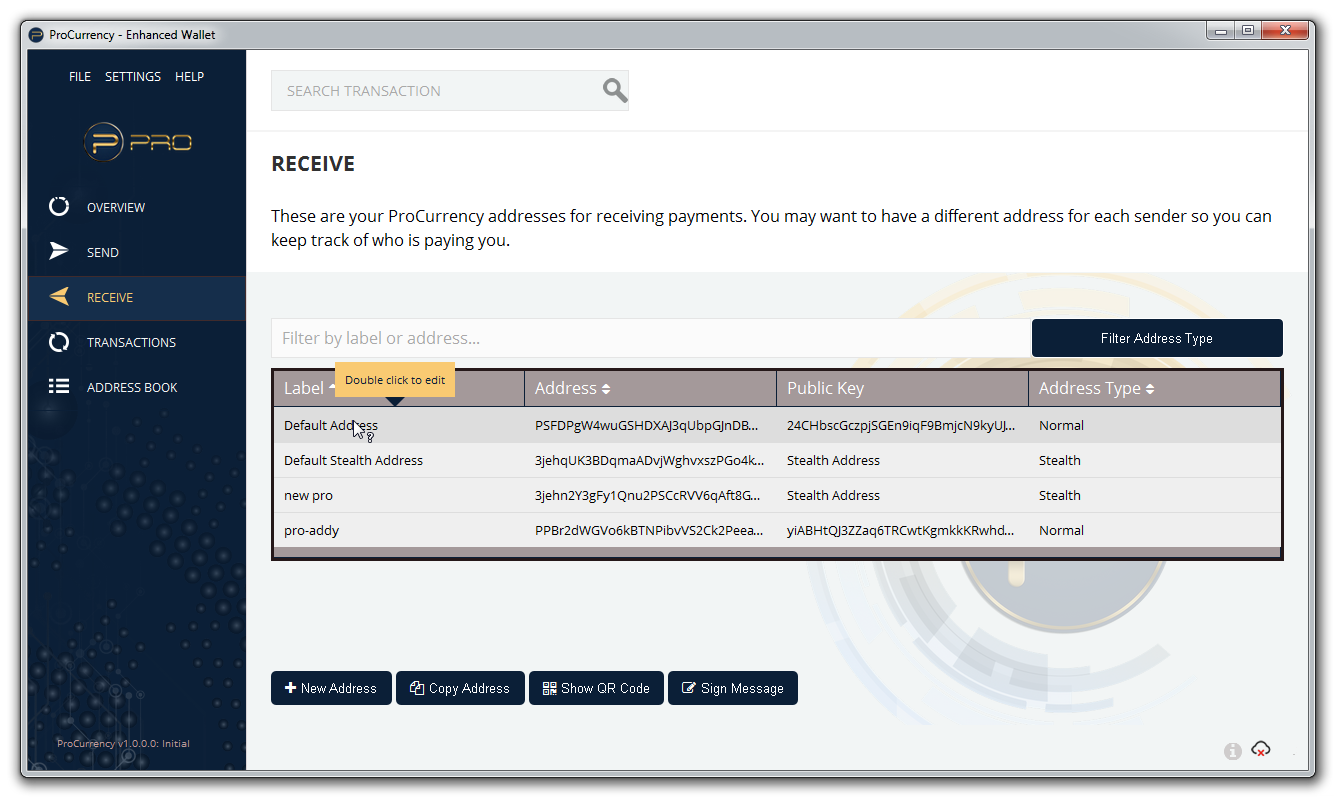This screenshot has width=1336, height=798.
Task: Click the Copy Address button
Action: click(x=460, y=688)
